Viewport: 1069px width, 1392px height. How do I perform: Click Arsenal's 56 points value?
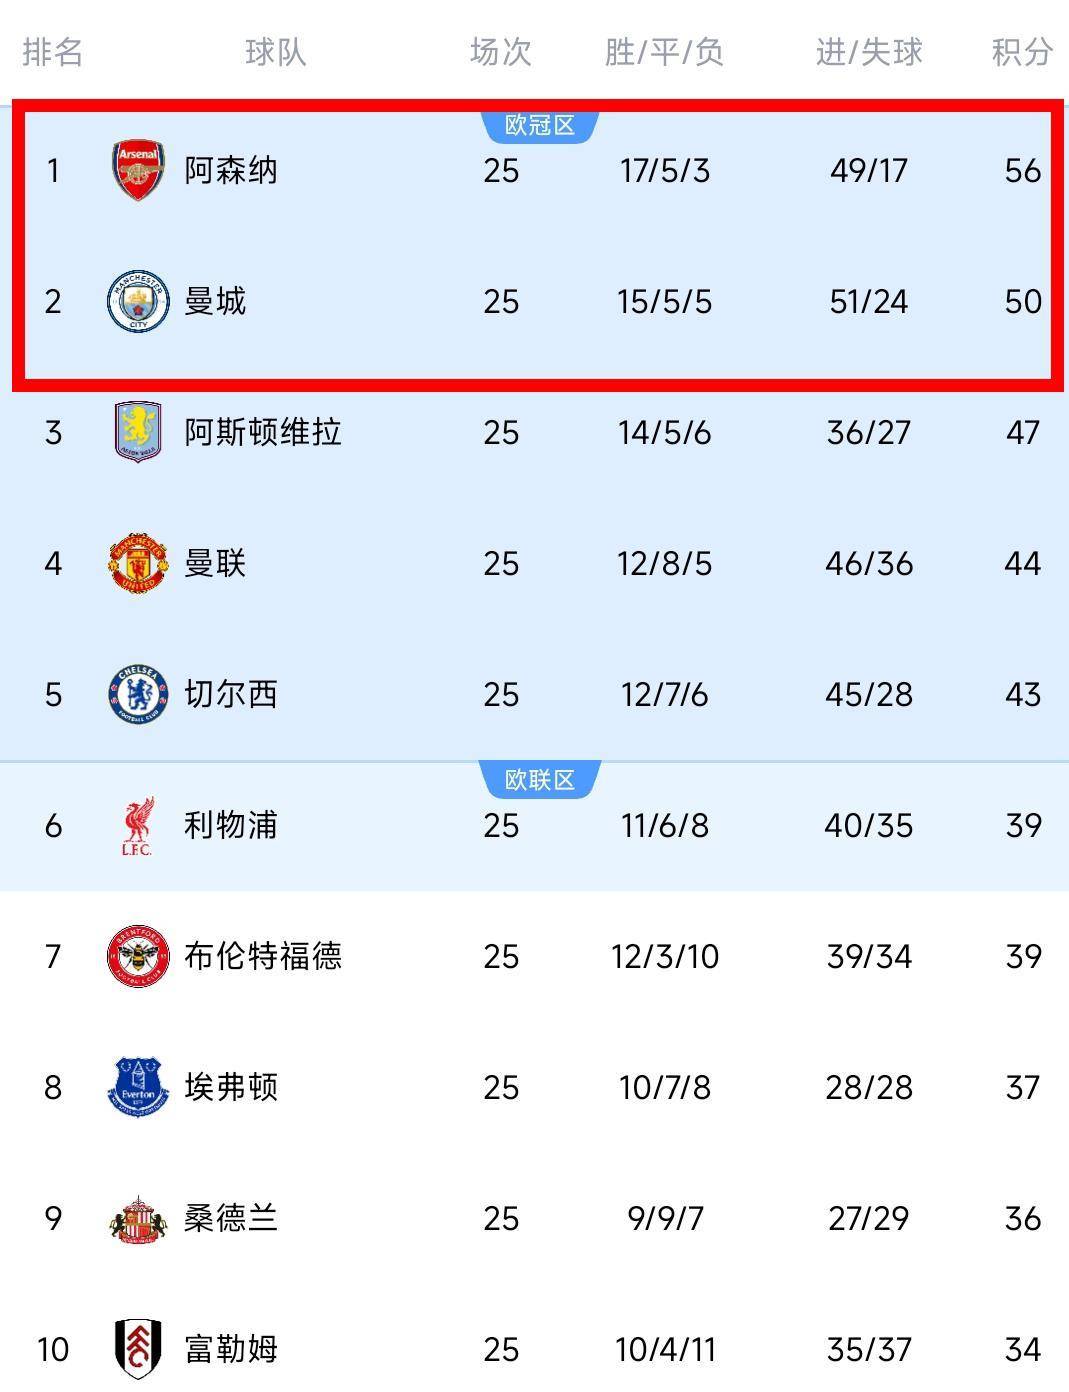1023,170
